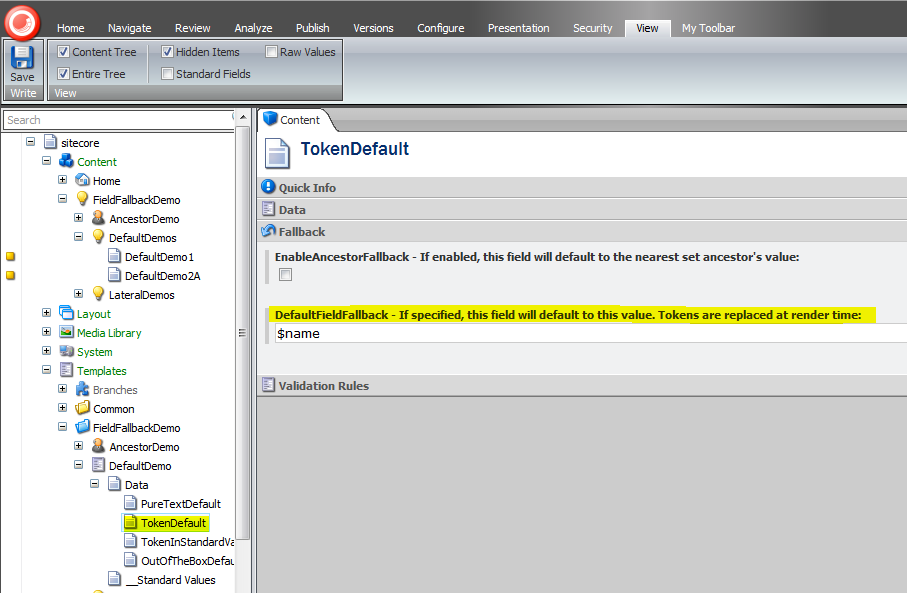Open the My Toolbar ribbon tab
907x593 pixels.
click(708, 28)
